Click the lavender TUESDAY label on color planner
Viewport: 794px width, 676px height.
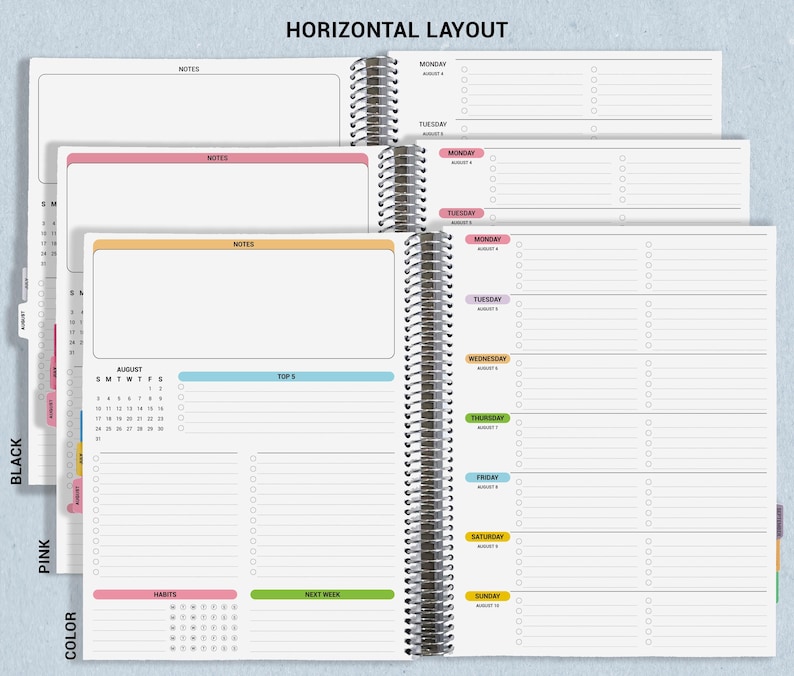[x=488, y=299]
